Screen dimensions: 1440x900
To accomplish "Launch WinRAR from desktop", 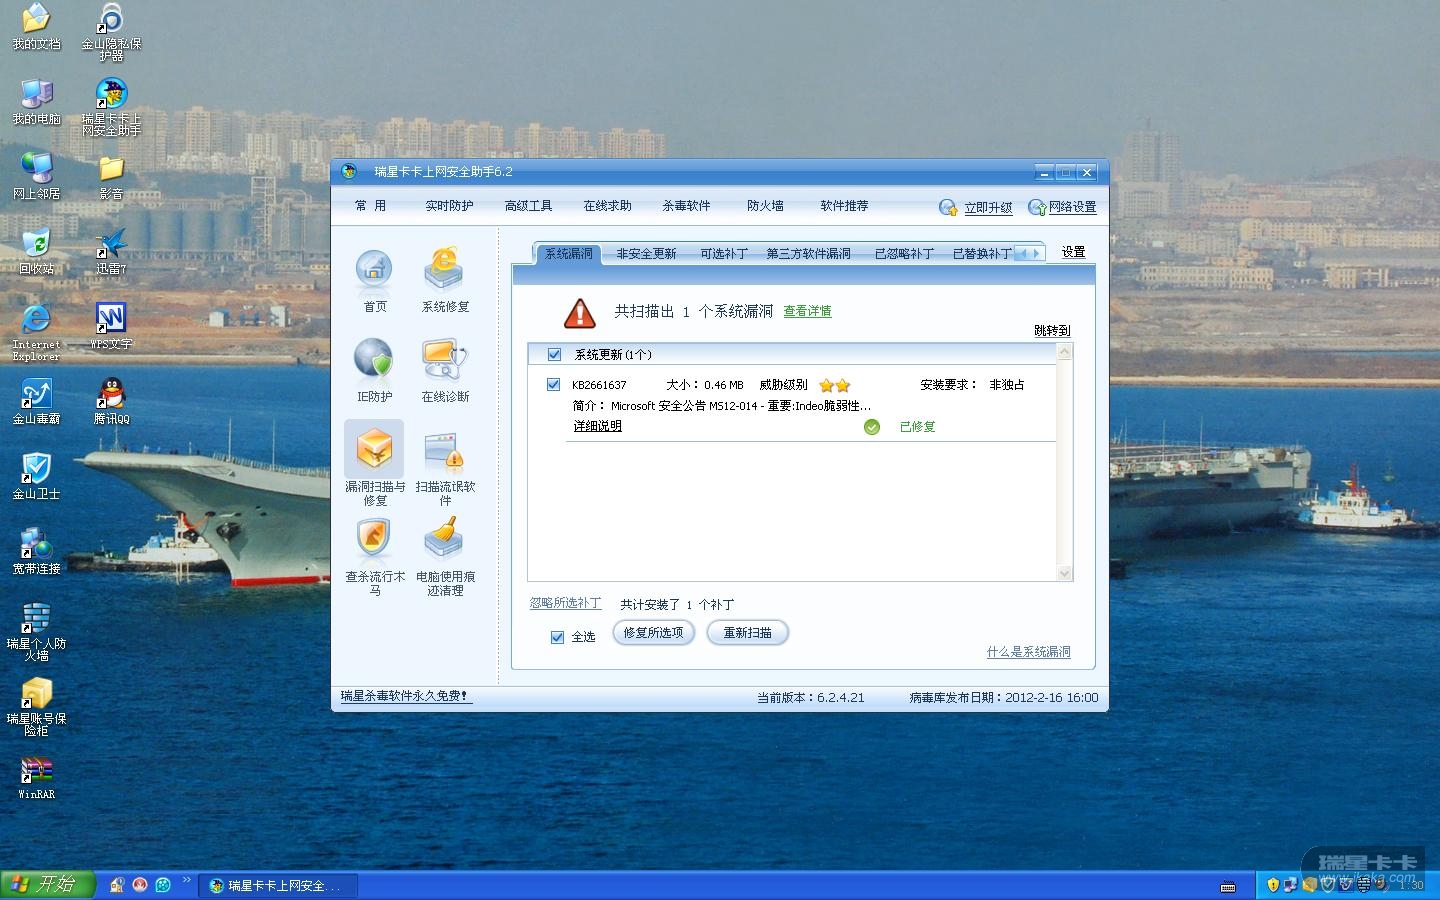I will click(x=36, y=778).
